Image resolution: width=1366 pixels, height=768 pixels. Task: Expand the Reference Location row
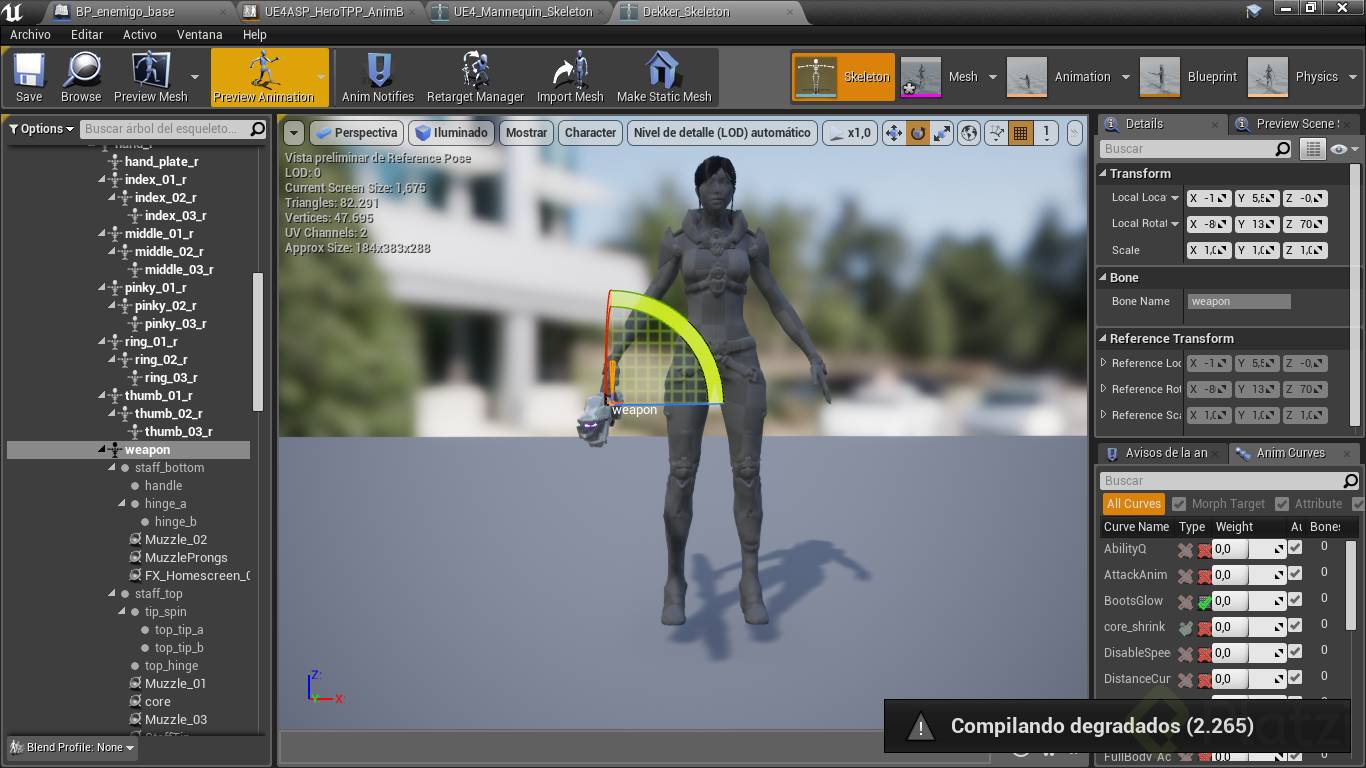pyautogui.click(x=1103, y=363)
